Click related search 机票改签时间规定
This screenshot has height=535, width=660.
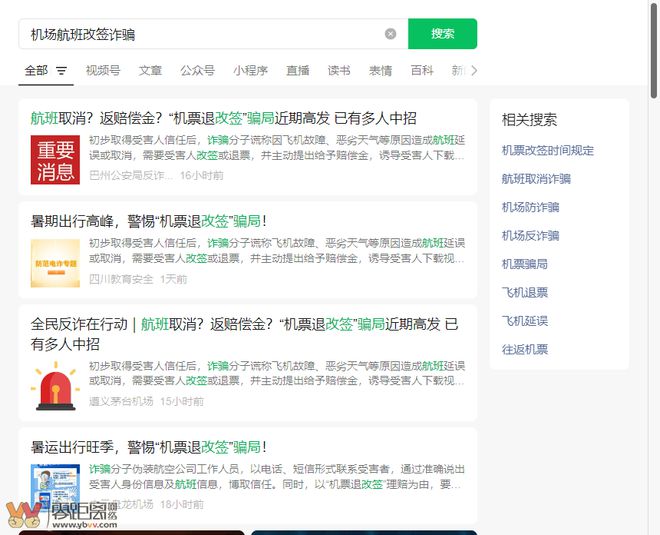pos(547,150)
